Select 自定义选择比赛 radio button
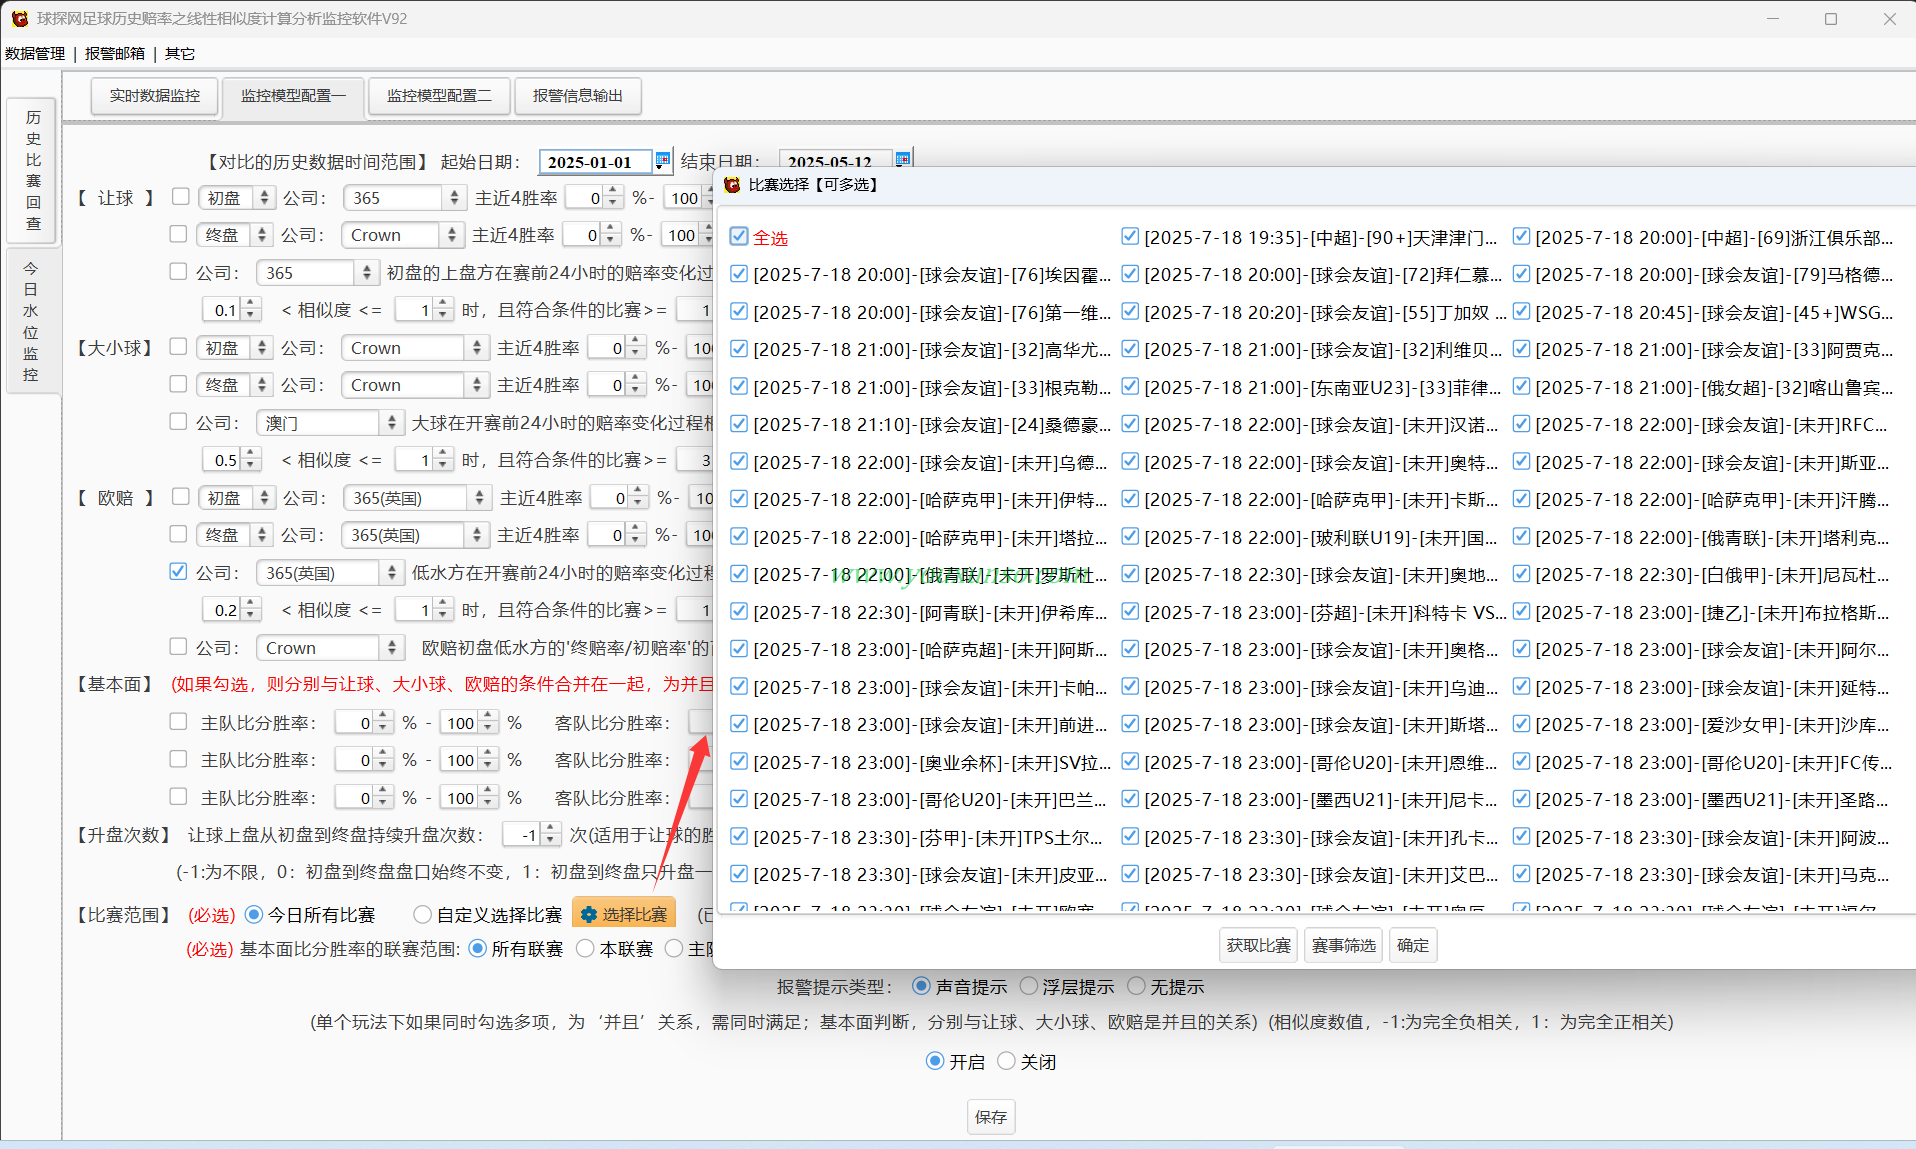Screen dimensions: 1916x1149 pyautogui.click(x=422, y=914)
